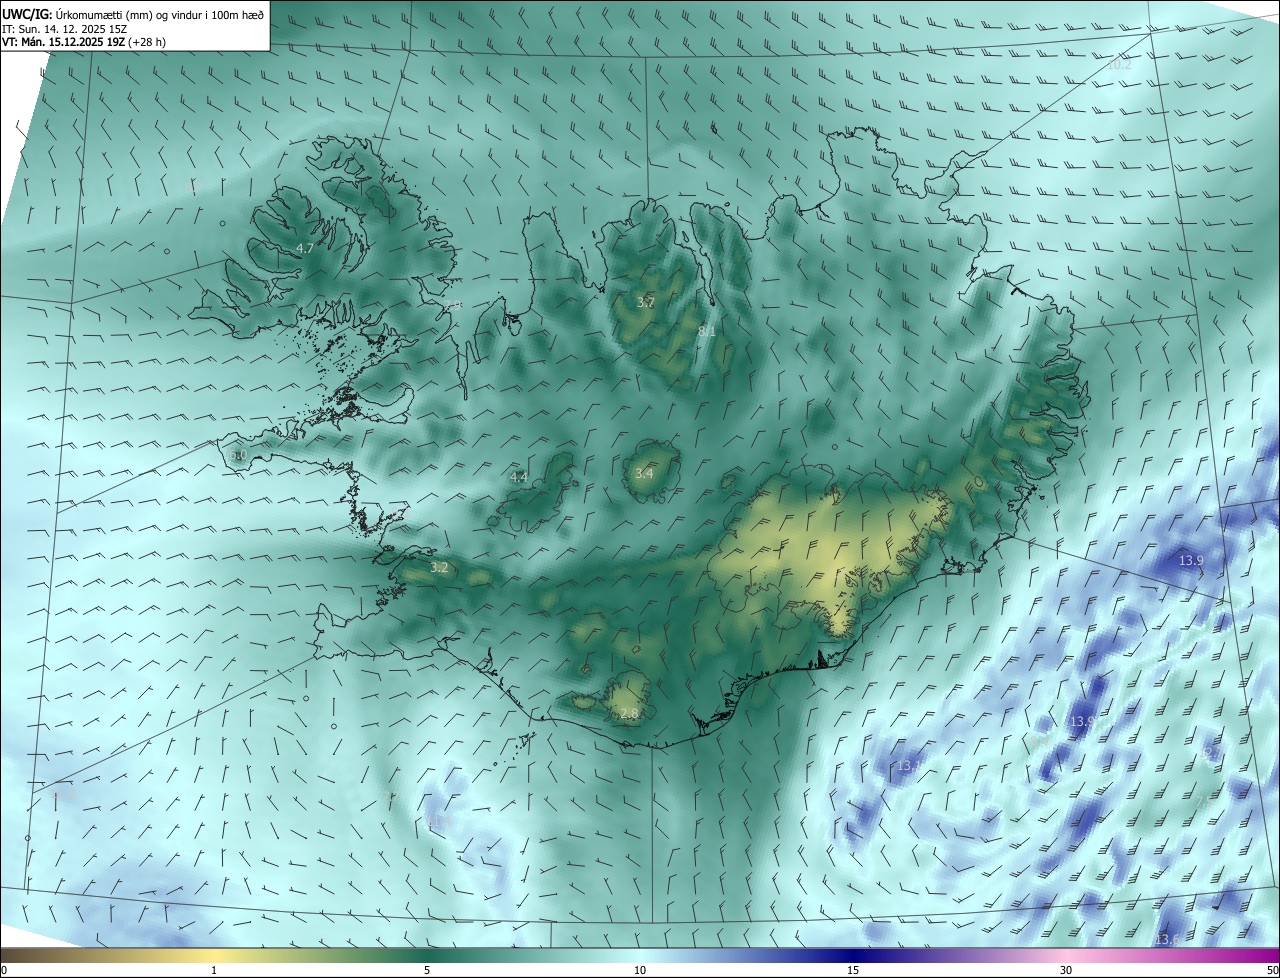This screenshot has width=1280, height=978.
Task: Click the 4.7 value over the Westfjords
Action: (x=305, y=248)
